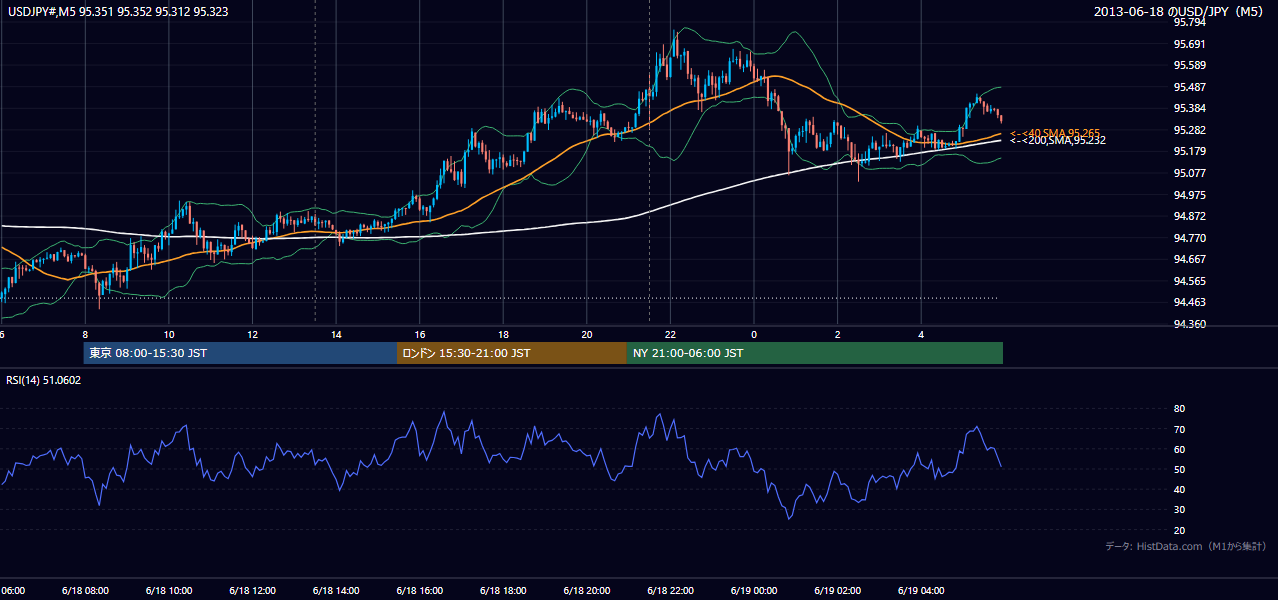Click the RSI scale value 80
The height and width of the screenshot is (600, 1278).
1179,409
